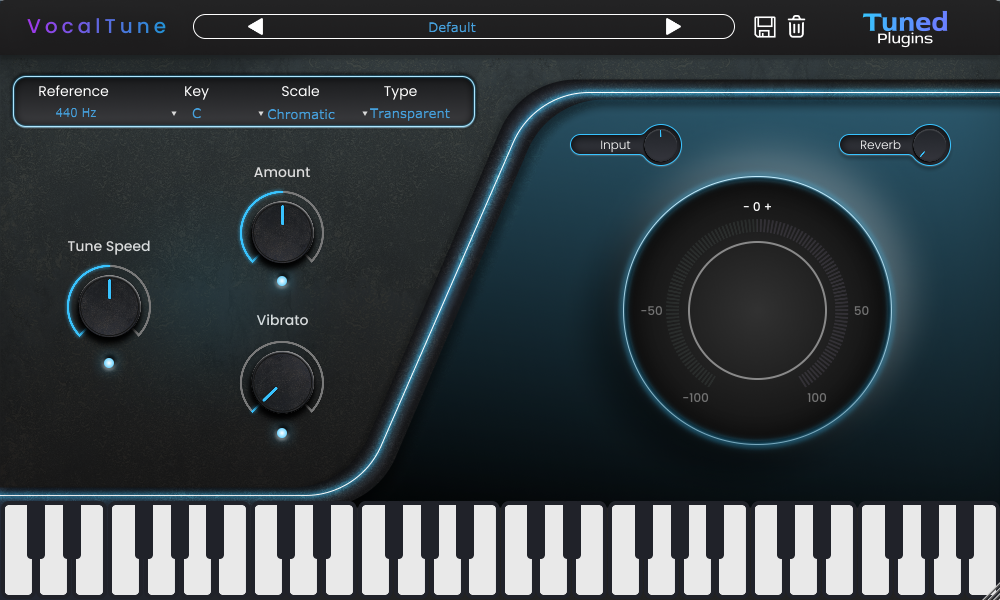
Task: Toggle the light below Amount knob
Action: tap(282, 282)
